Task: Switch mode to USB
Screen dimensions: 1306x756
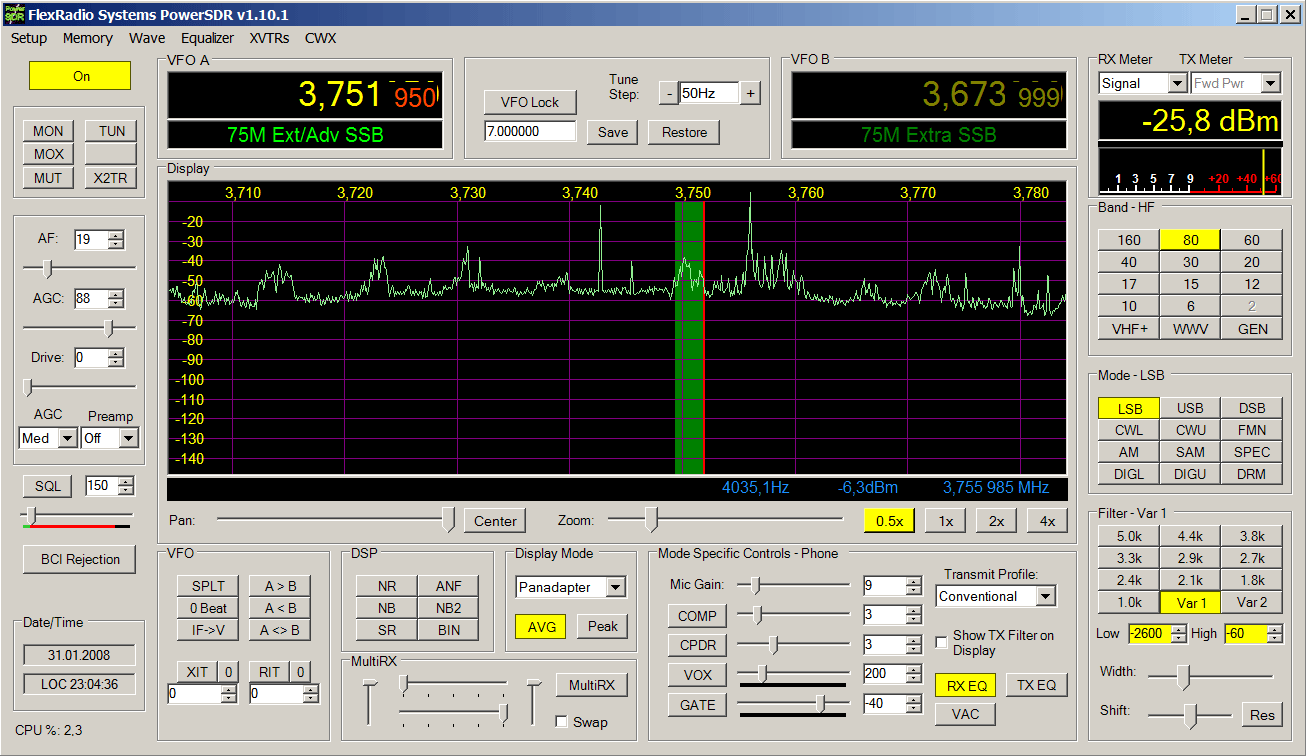Action: pyautogui.click(x=1190, y=408)
